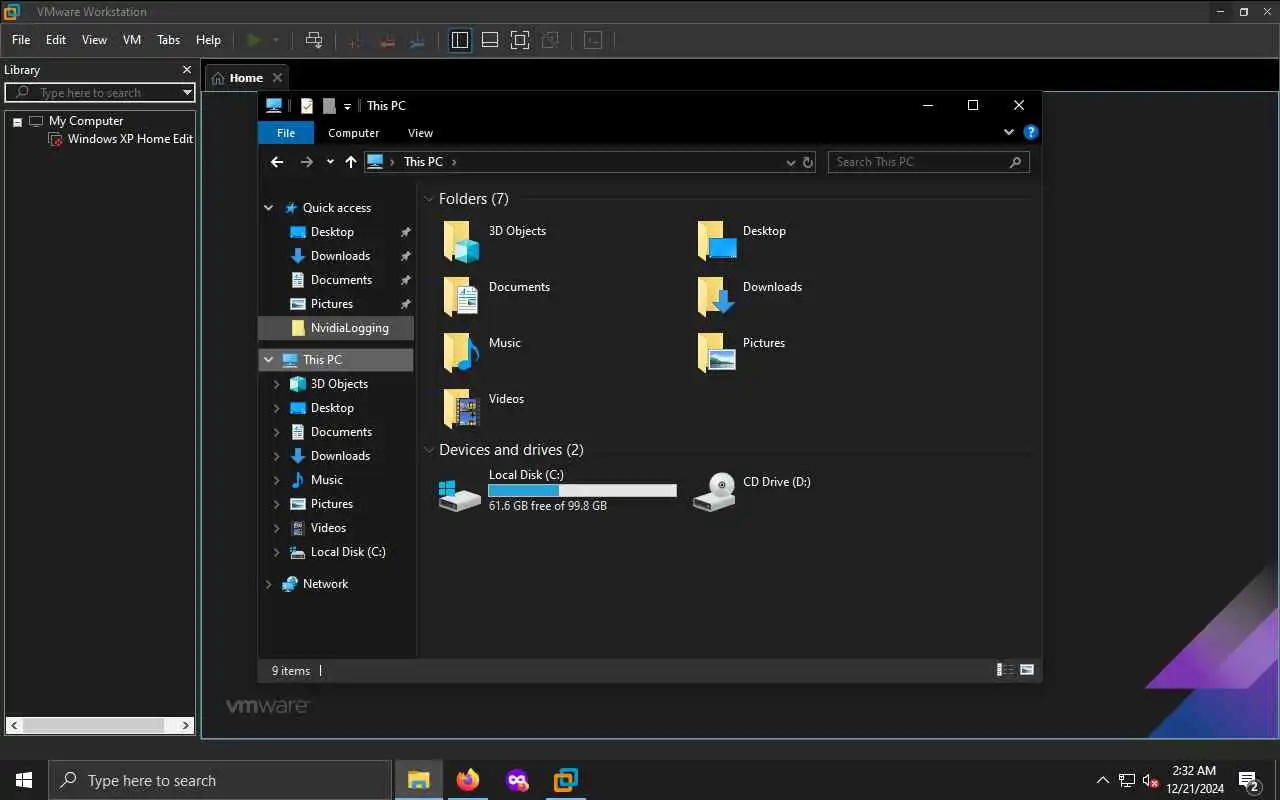Image resolution: width=1280 pixels, height=800 pixels.
Task: Click the Explorer Help question icon
Action: (1031, 132)
